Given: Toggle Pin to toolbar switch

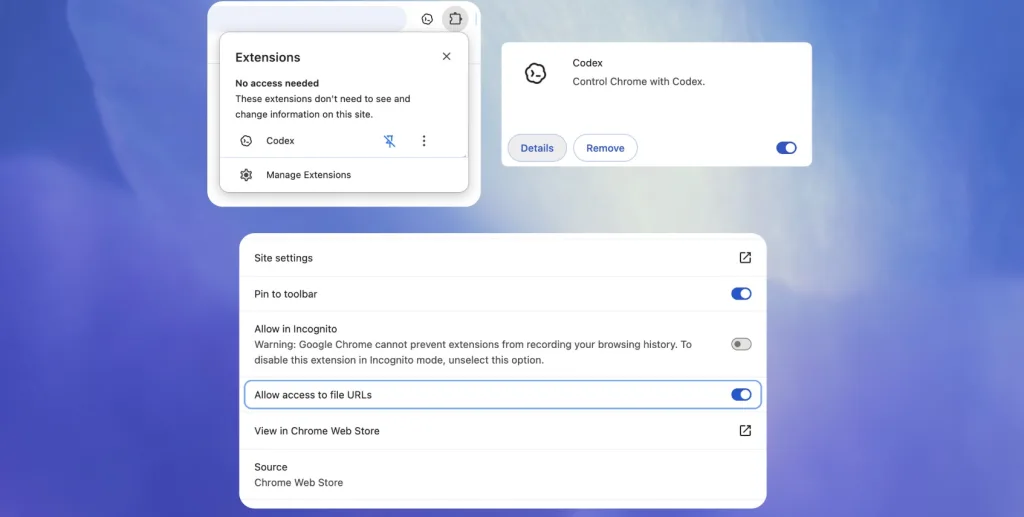Looking at the screenshot, I should [x=741, y=294].
